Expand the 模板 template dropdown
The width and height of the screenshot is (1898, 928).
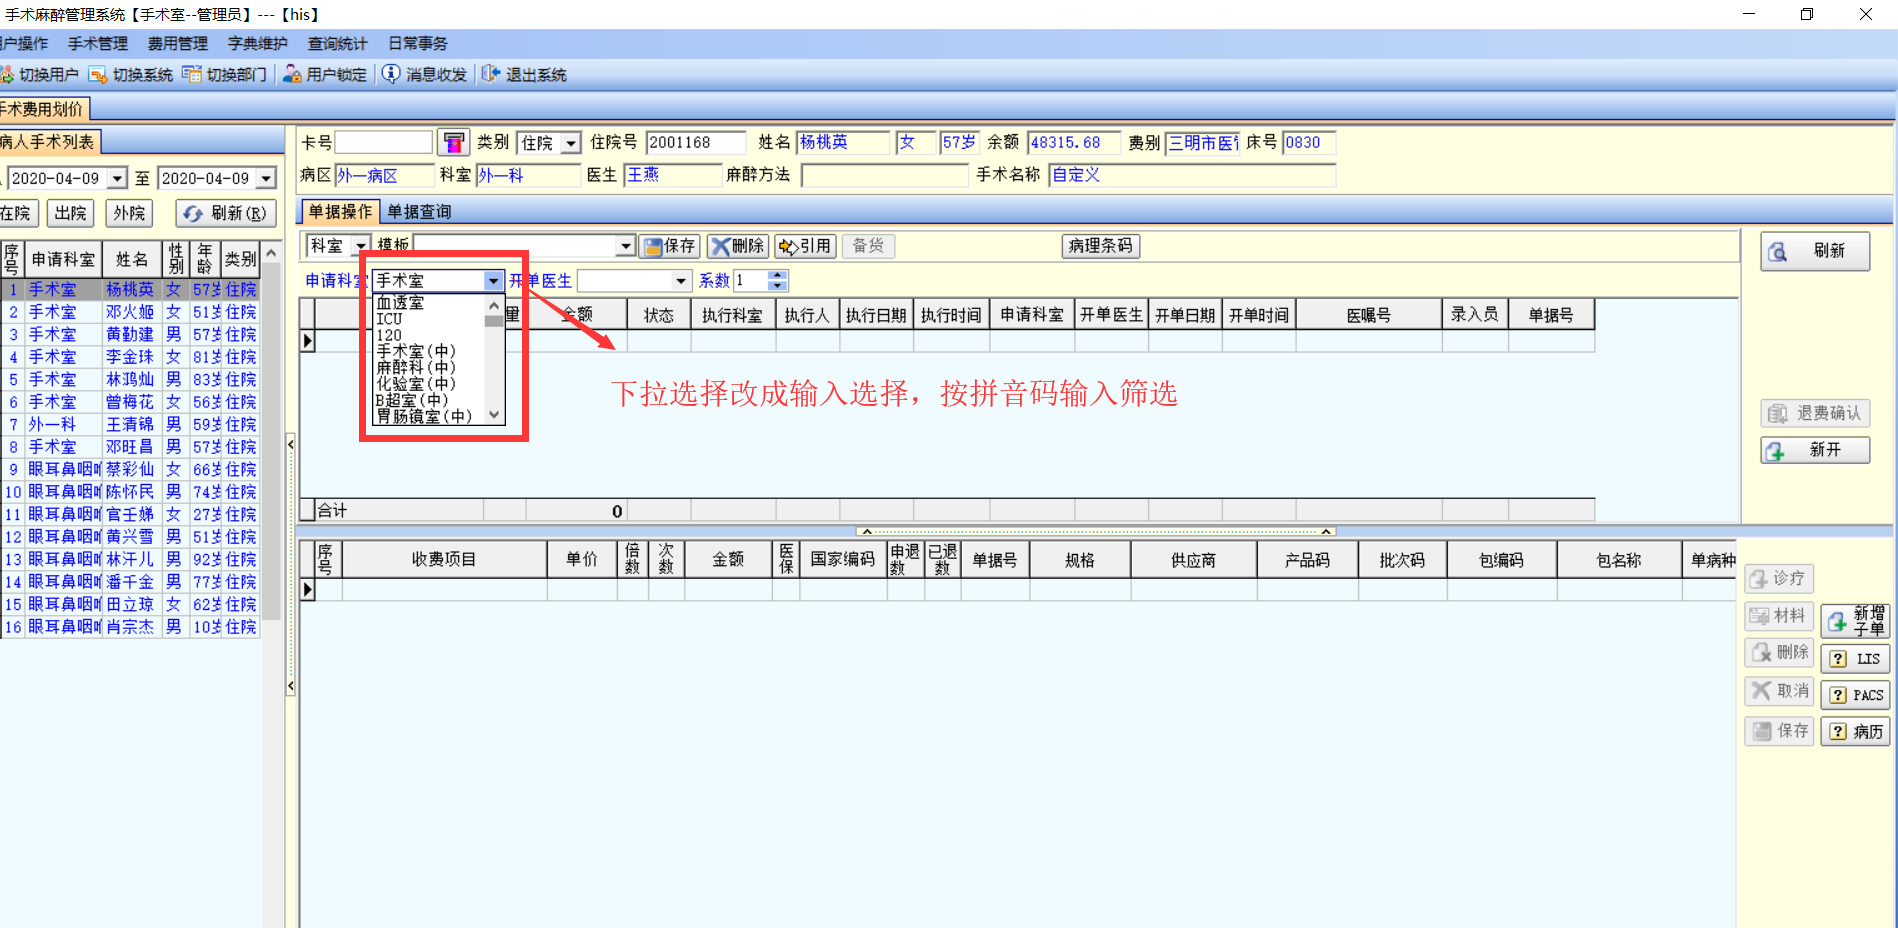(x=626, y=246)
